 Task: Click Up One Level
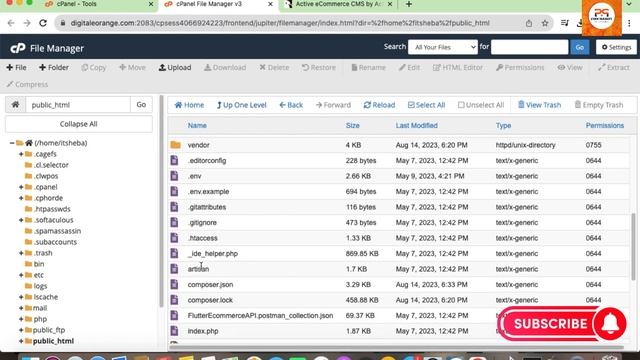(241, 105)
